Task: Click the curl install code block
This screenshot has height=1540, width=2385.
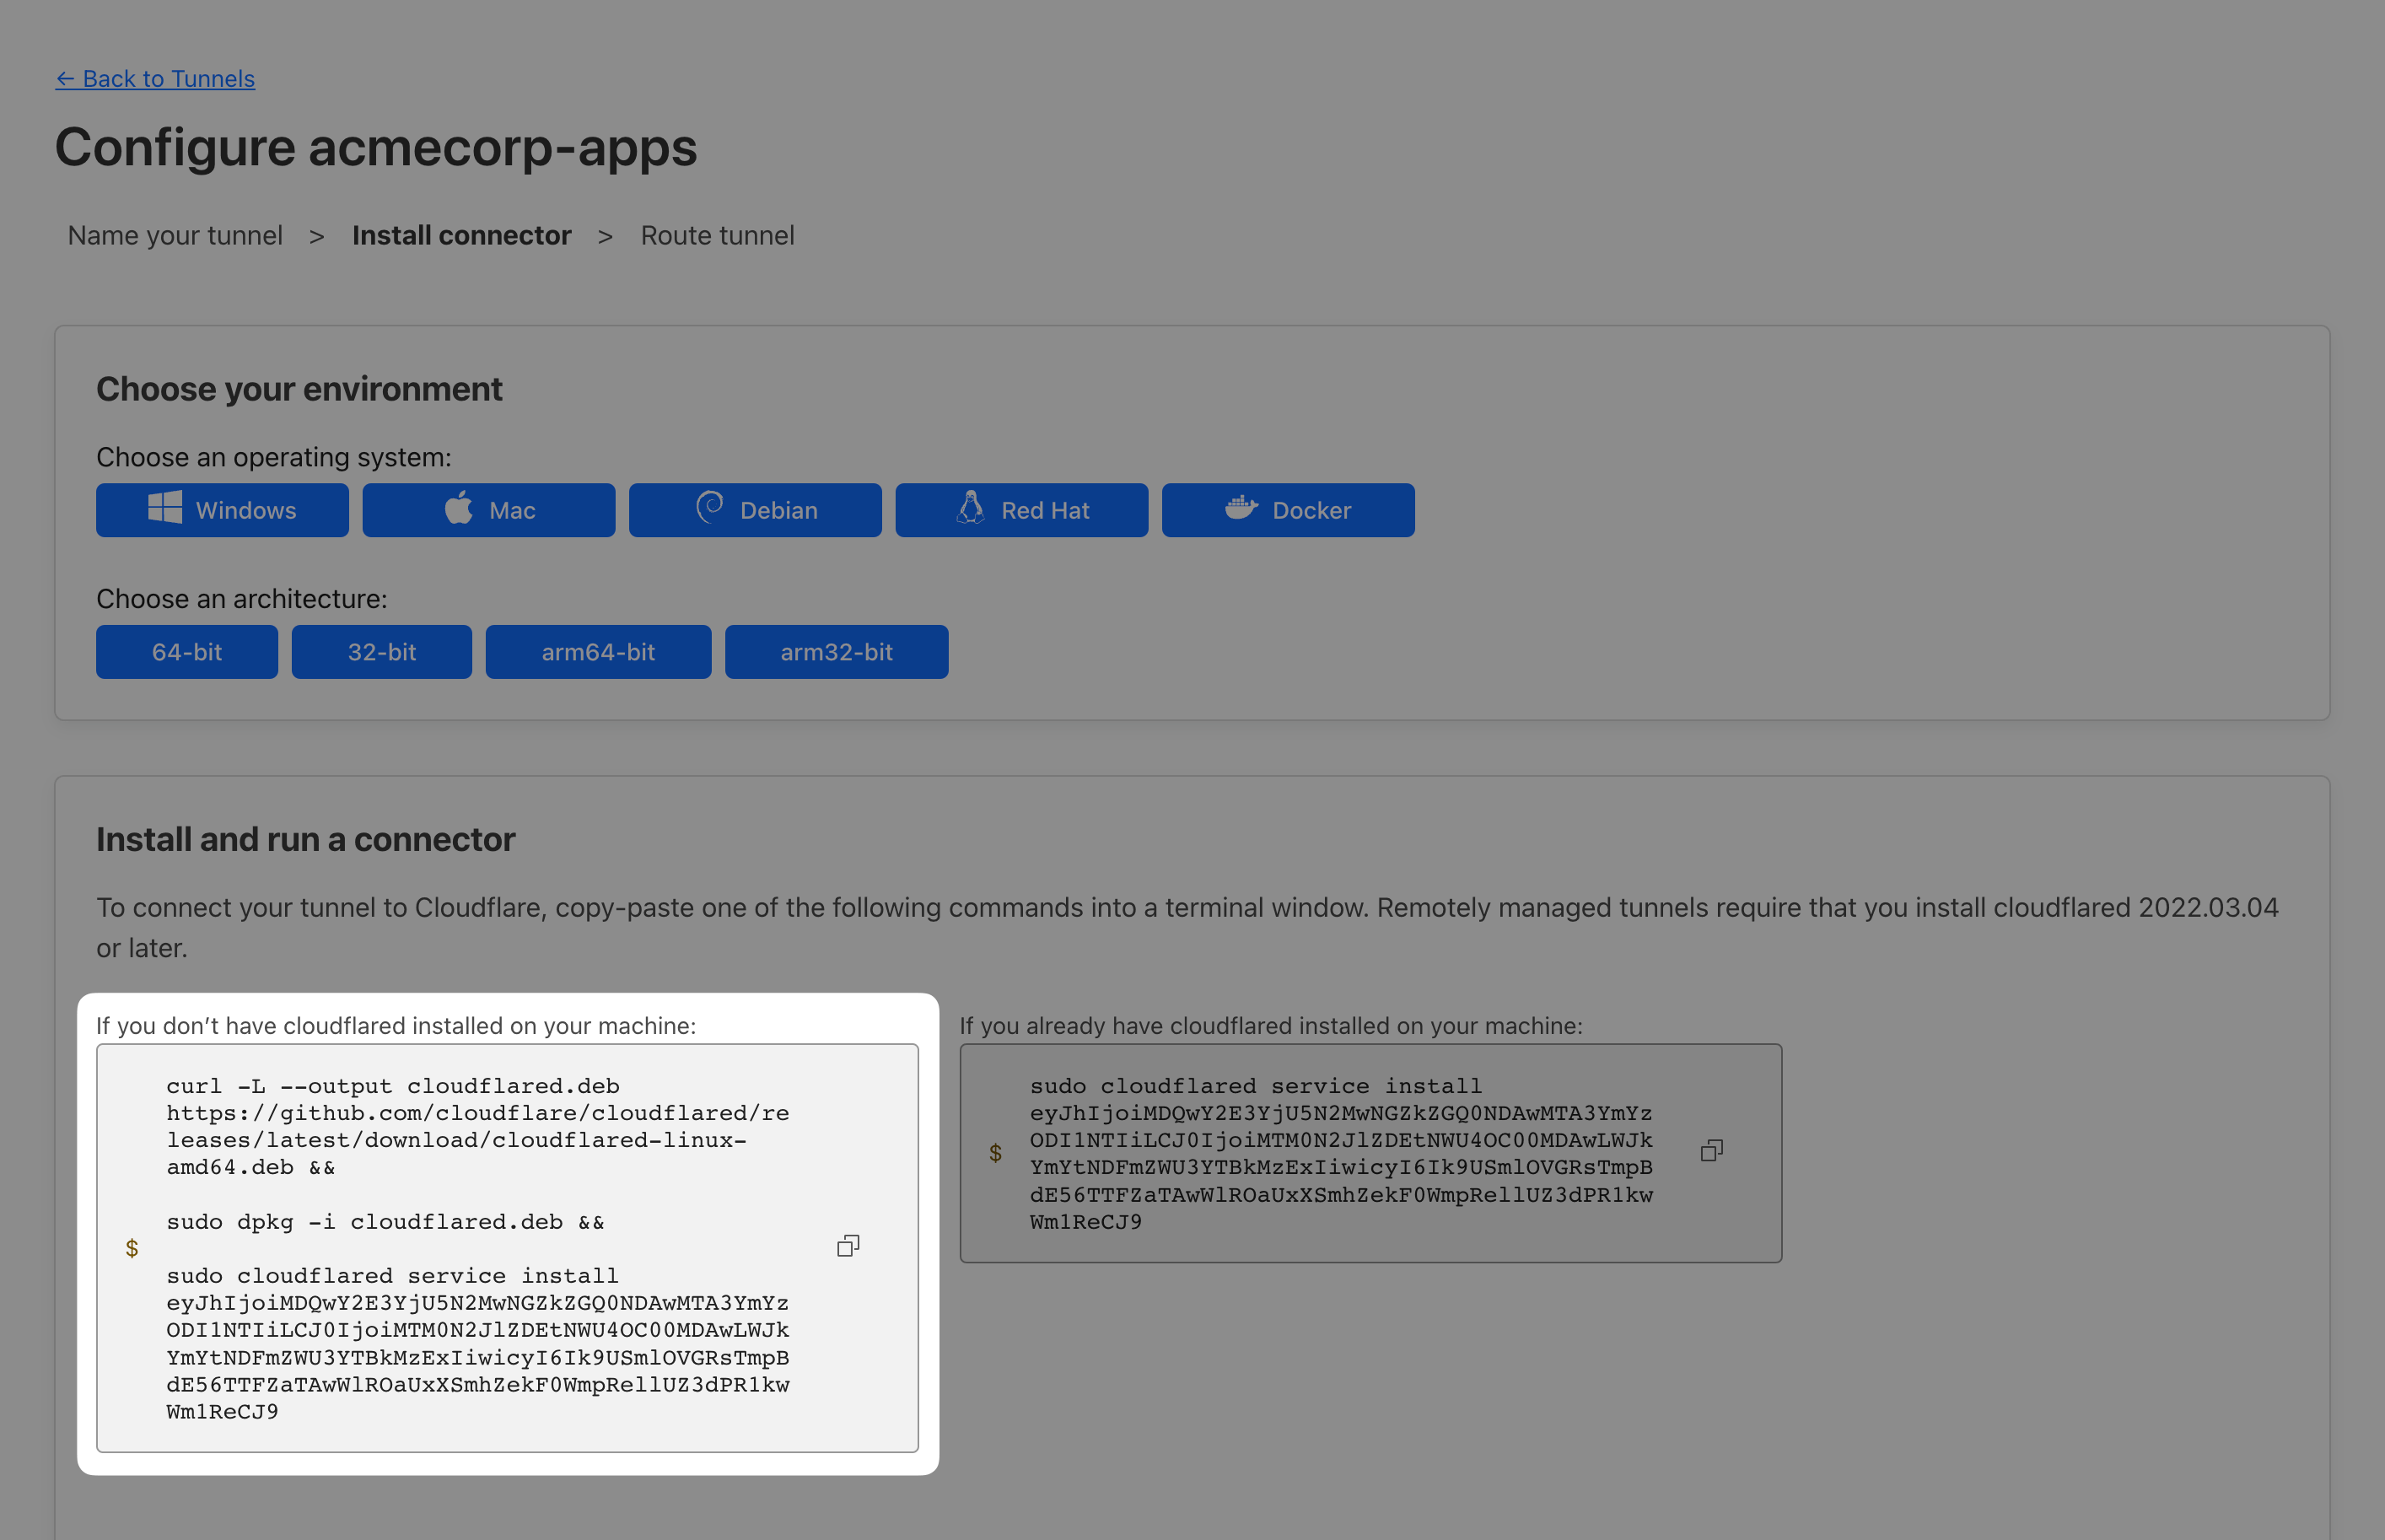Action: click(507, 1248)
